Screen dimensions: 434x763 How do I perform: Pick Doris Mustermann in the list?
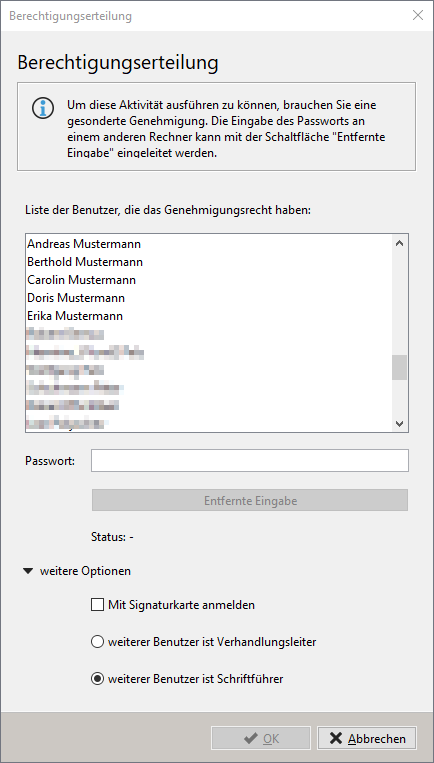tap(209, 298)
